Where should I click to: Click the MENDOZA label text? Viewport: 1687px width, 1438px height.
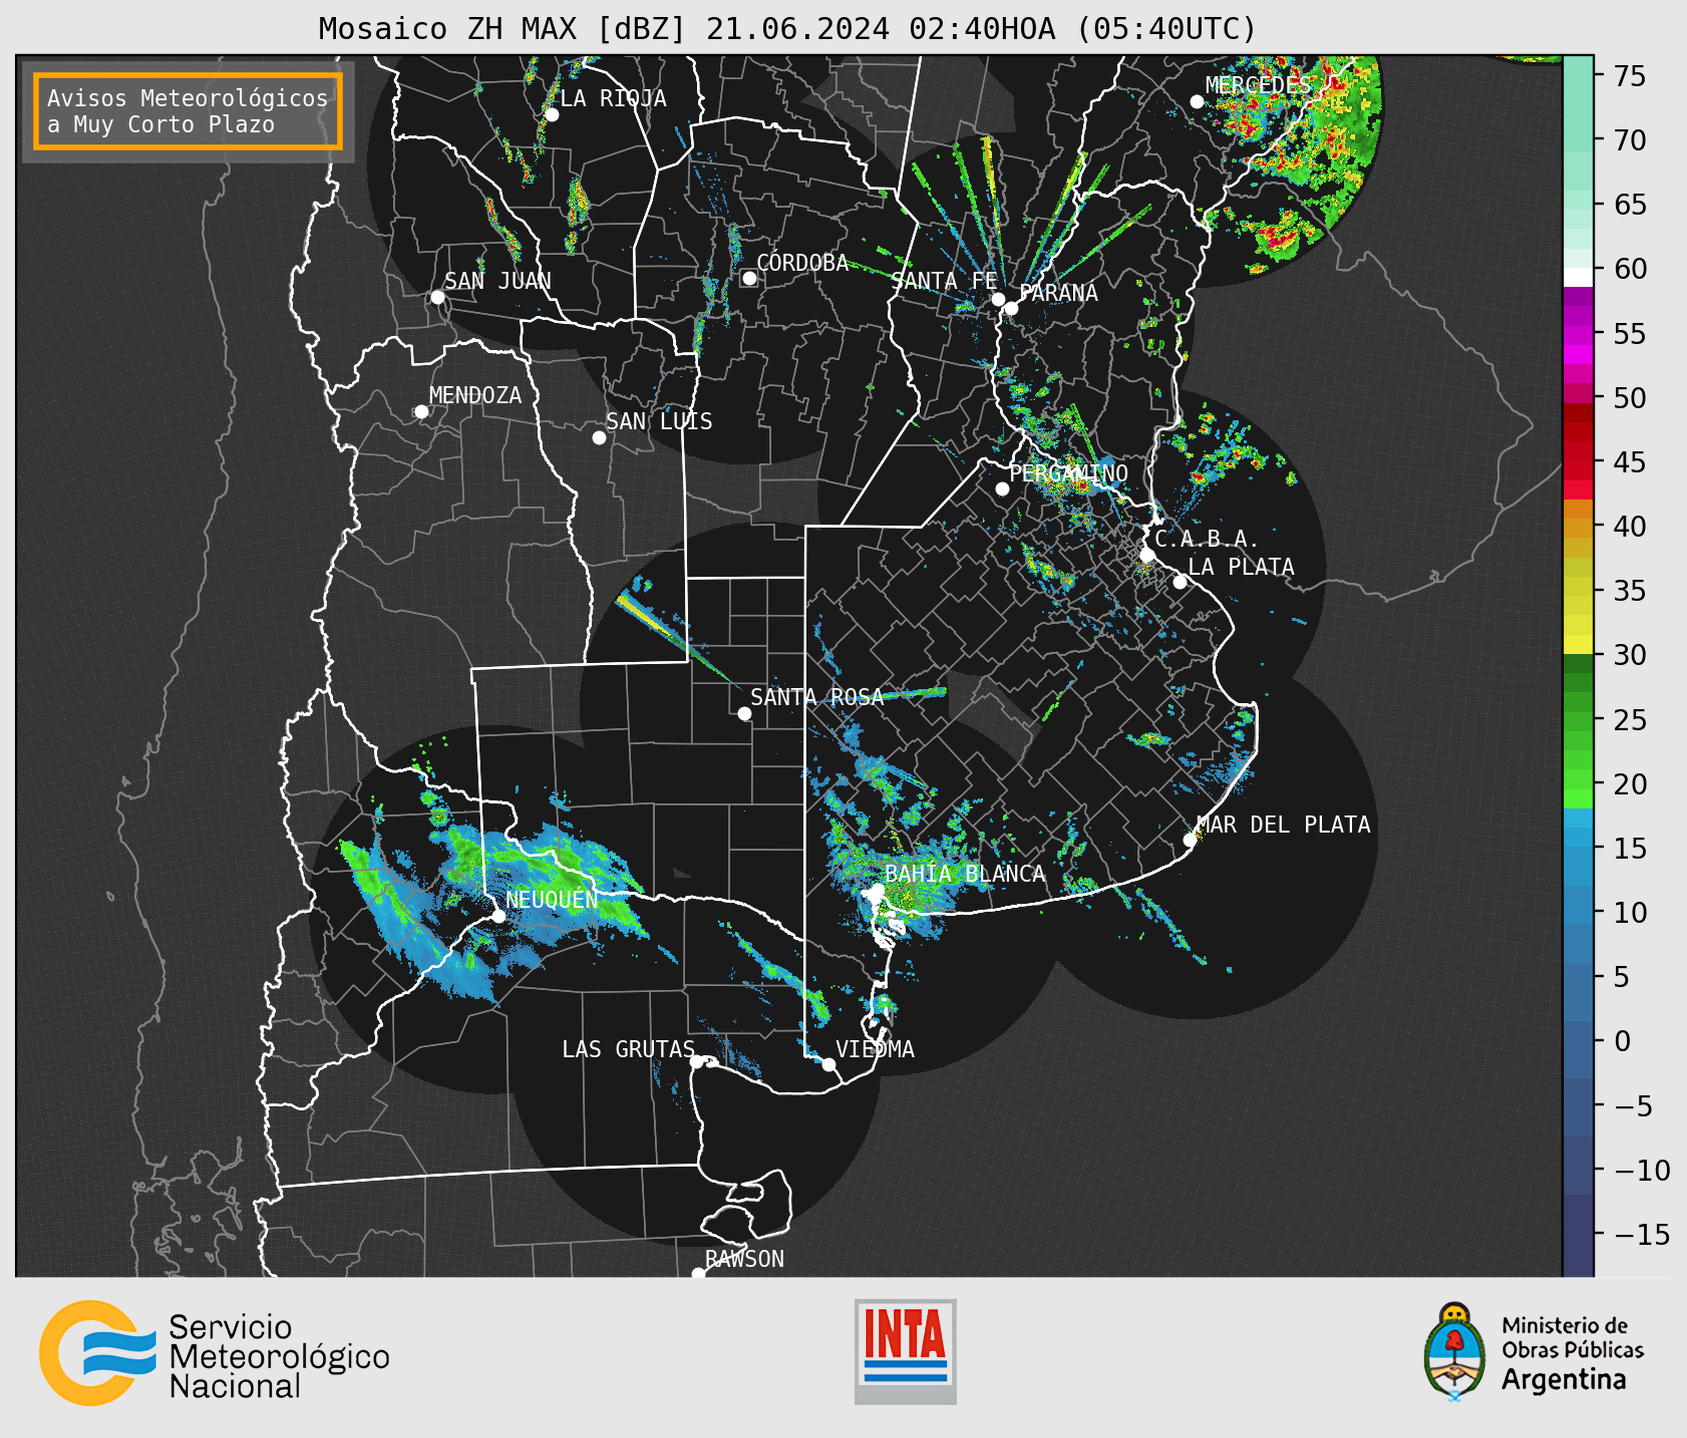[475, 396]
